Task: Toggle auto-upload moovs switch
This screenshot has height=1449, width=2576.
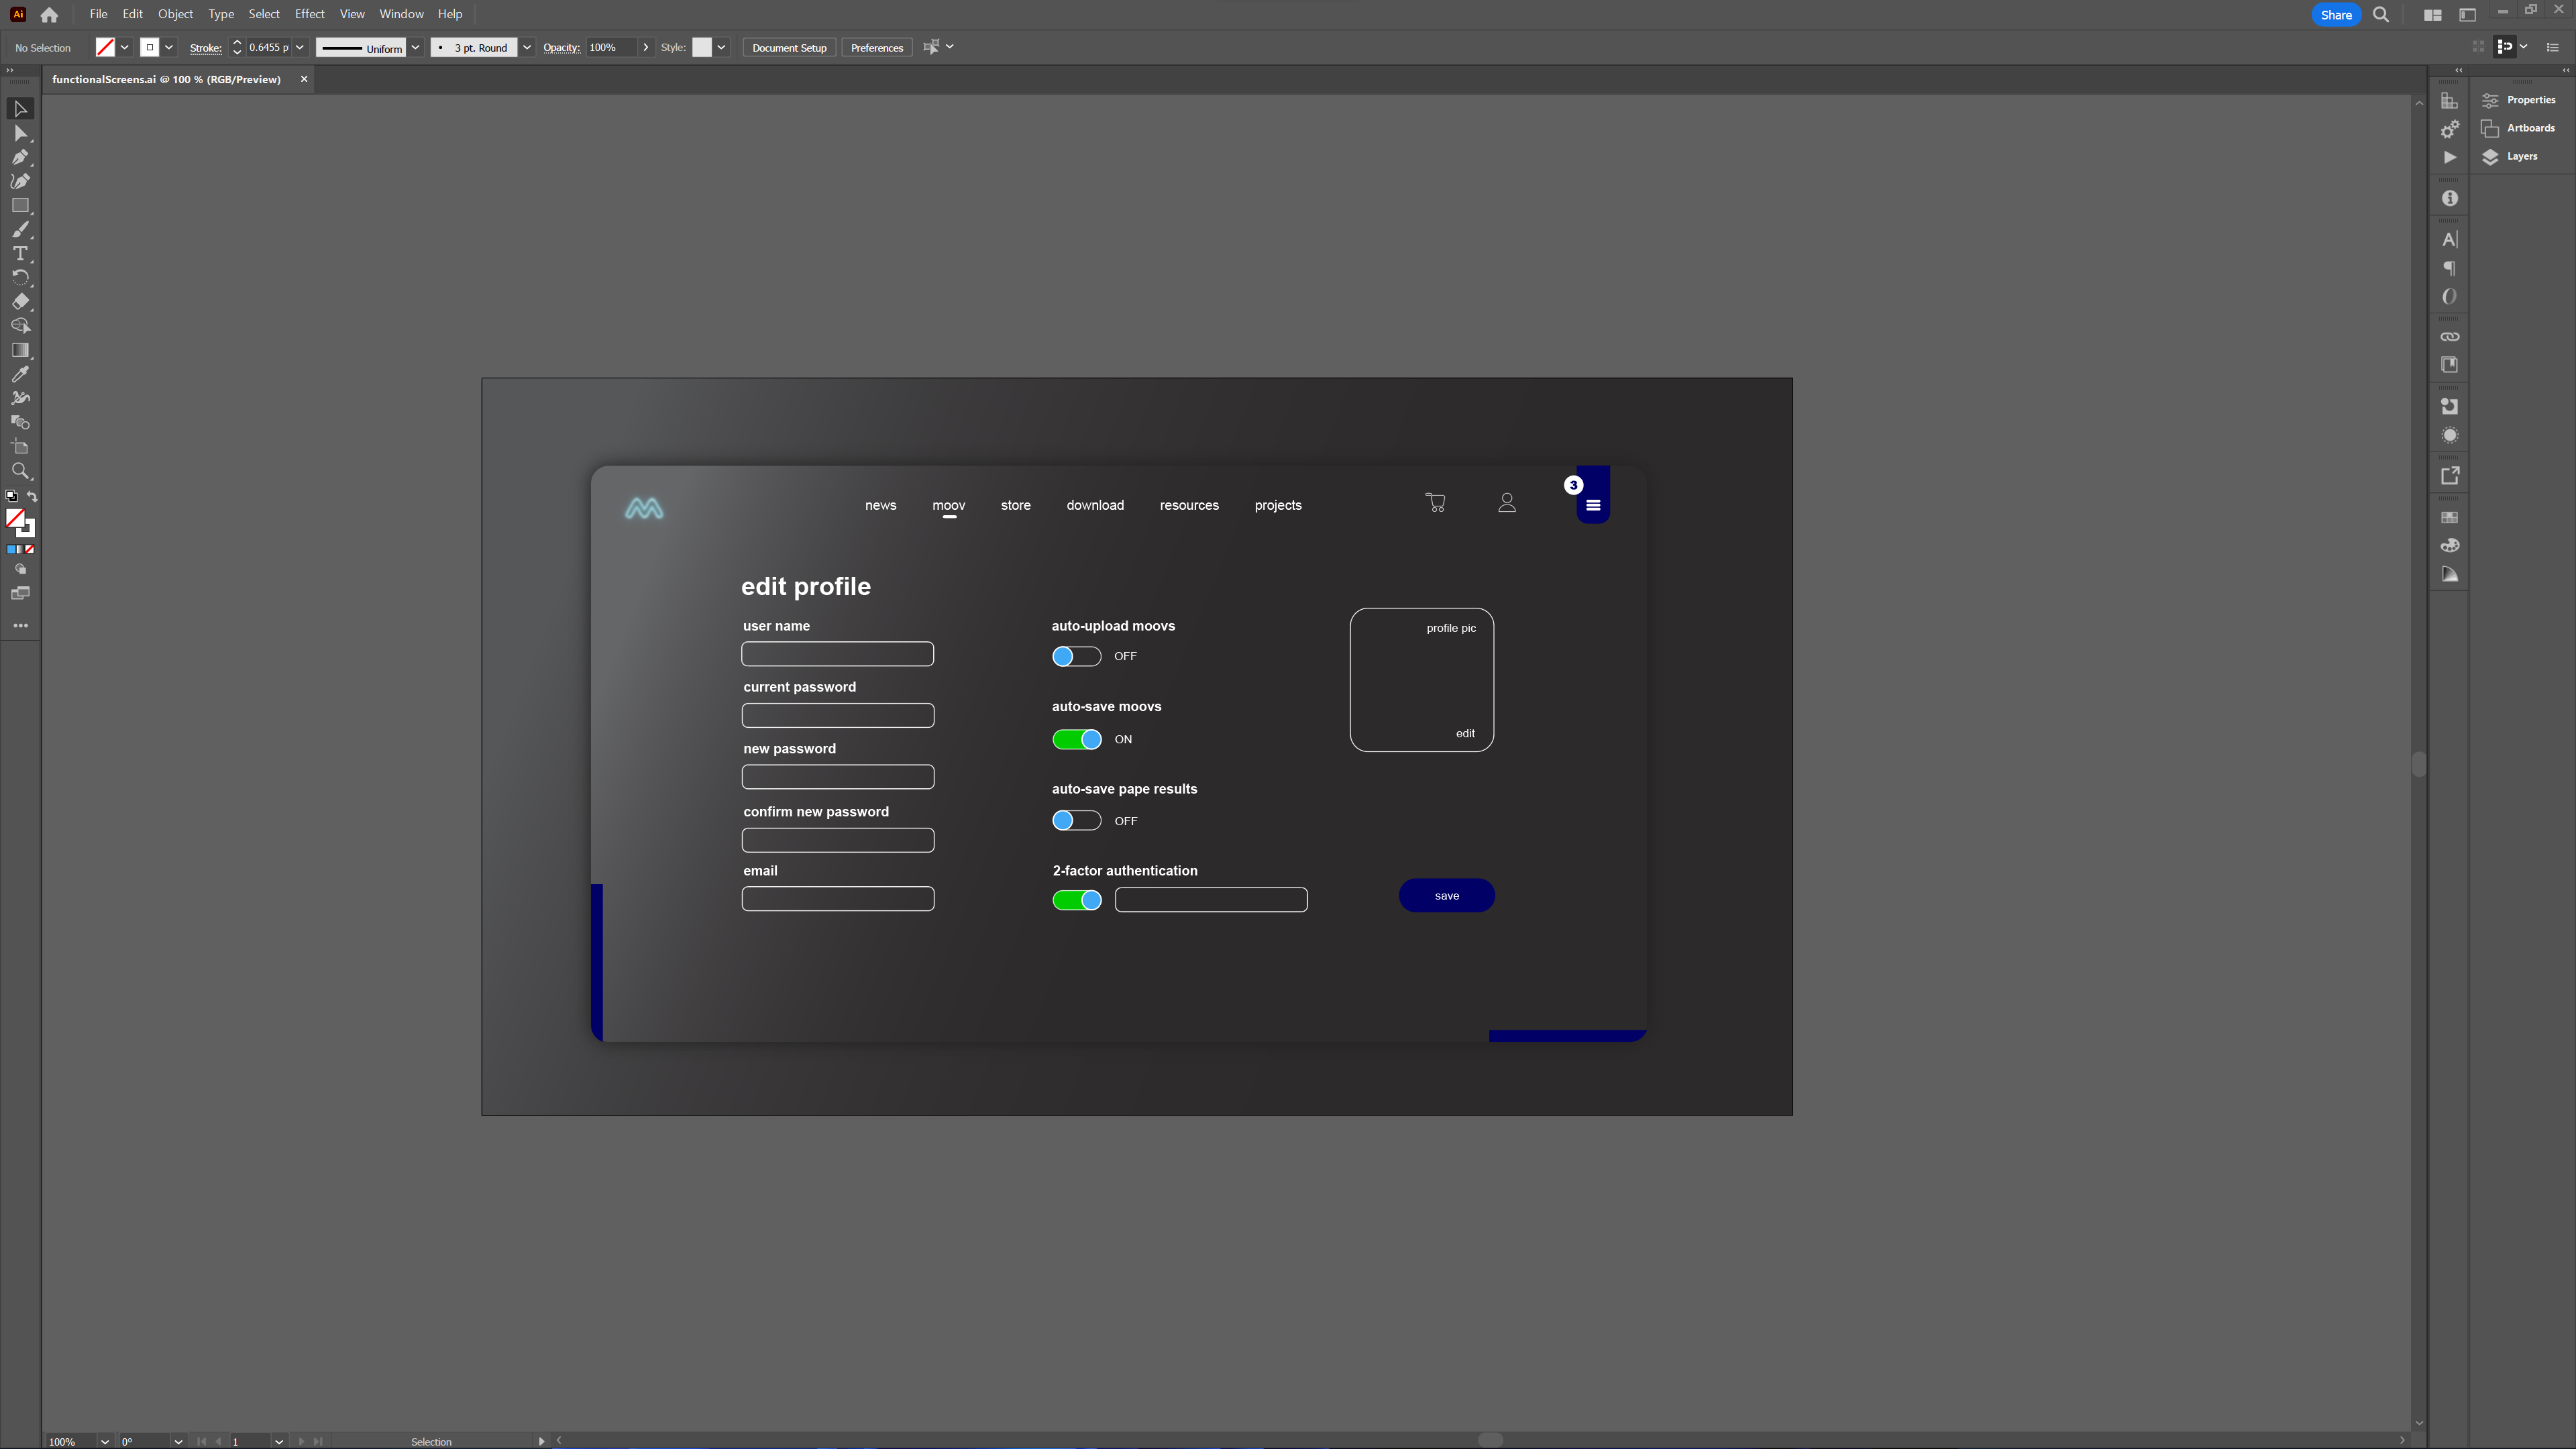Action: coord(1076,656)
